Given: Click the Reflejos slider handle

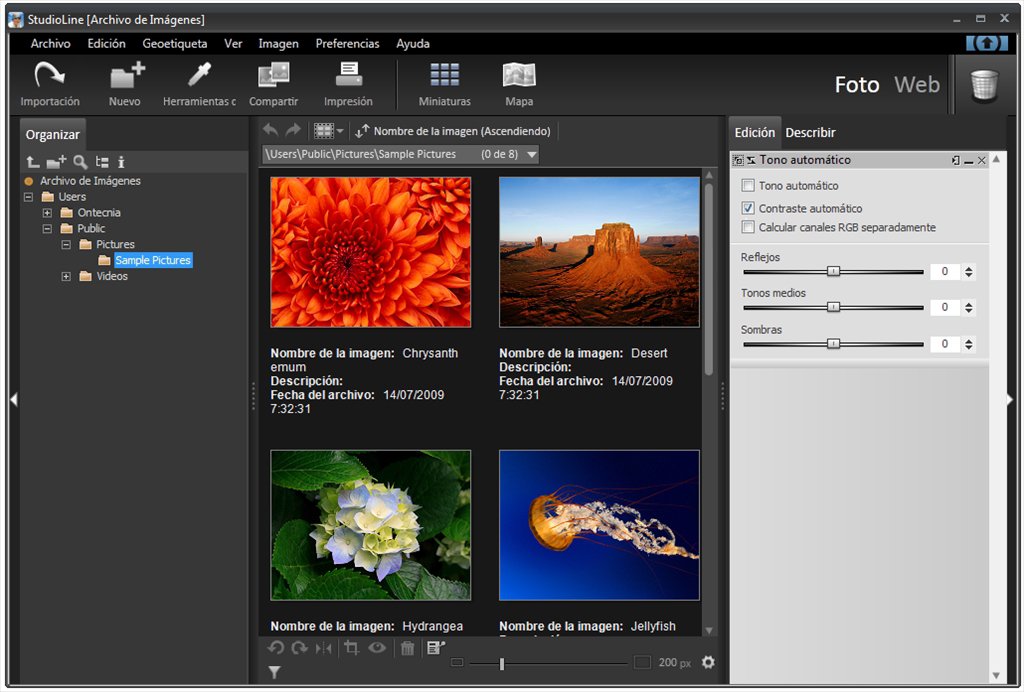Looking at the screenshot, I should [833, 271].
